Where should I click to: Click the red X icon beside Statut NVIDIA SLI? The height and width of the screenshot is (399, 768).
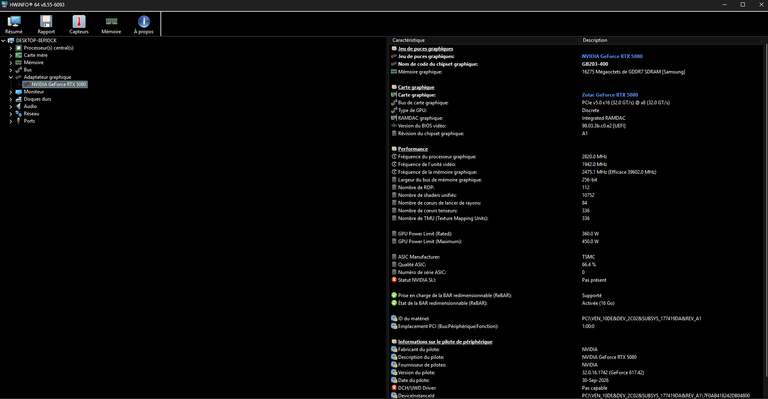tap(394, 280)
